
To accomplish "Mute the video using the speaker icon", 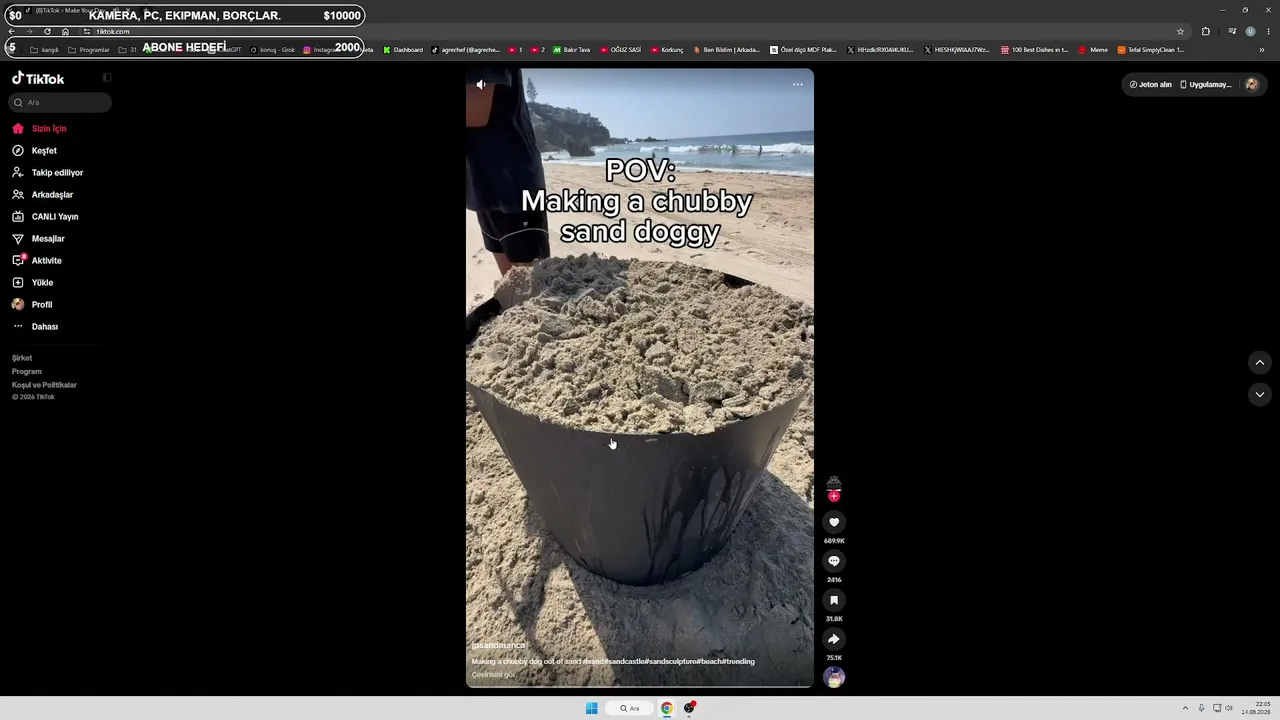I will [481, 85].
